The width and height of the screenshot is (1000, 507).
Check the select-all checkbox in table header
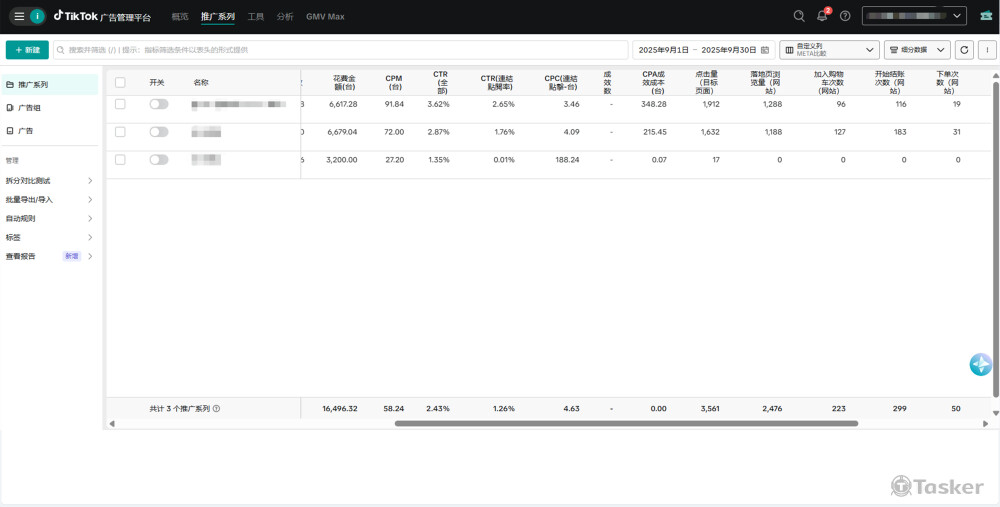click(120, 83)
